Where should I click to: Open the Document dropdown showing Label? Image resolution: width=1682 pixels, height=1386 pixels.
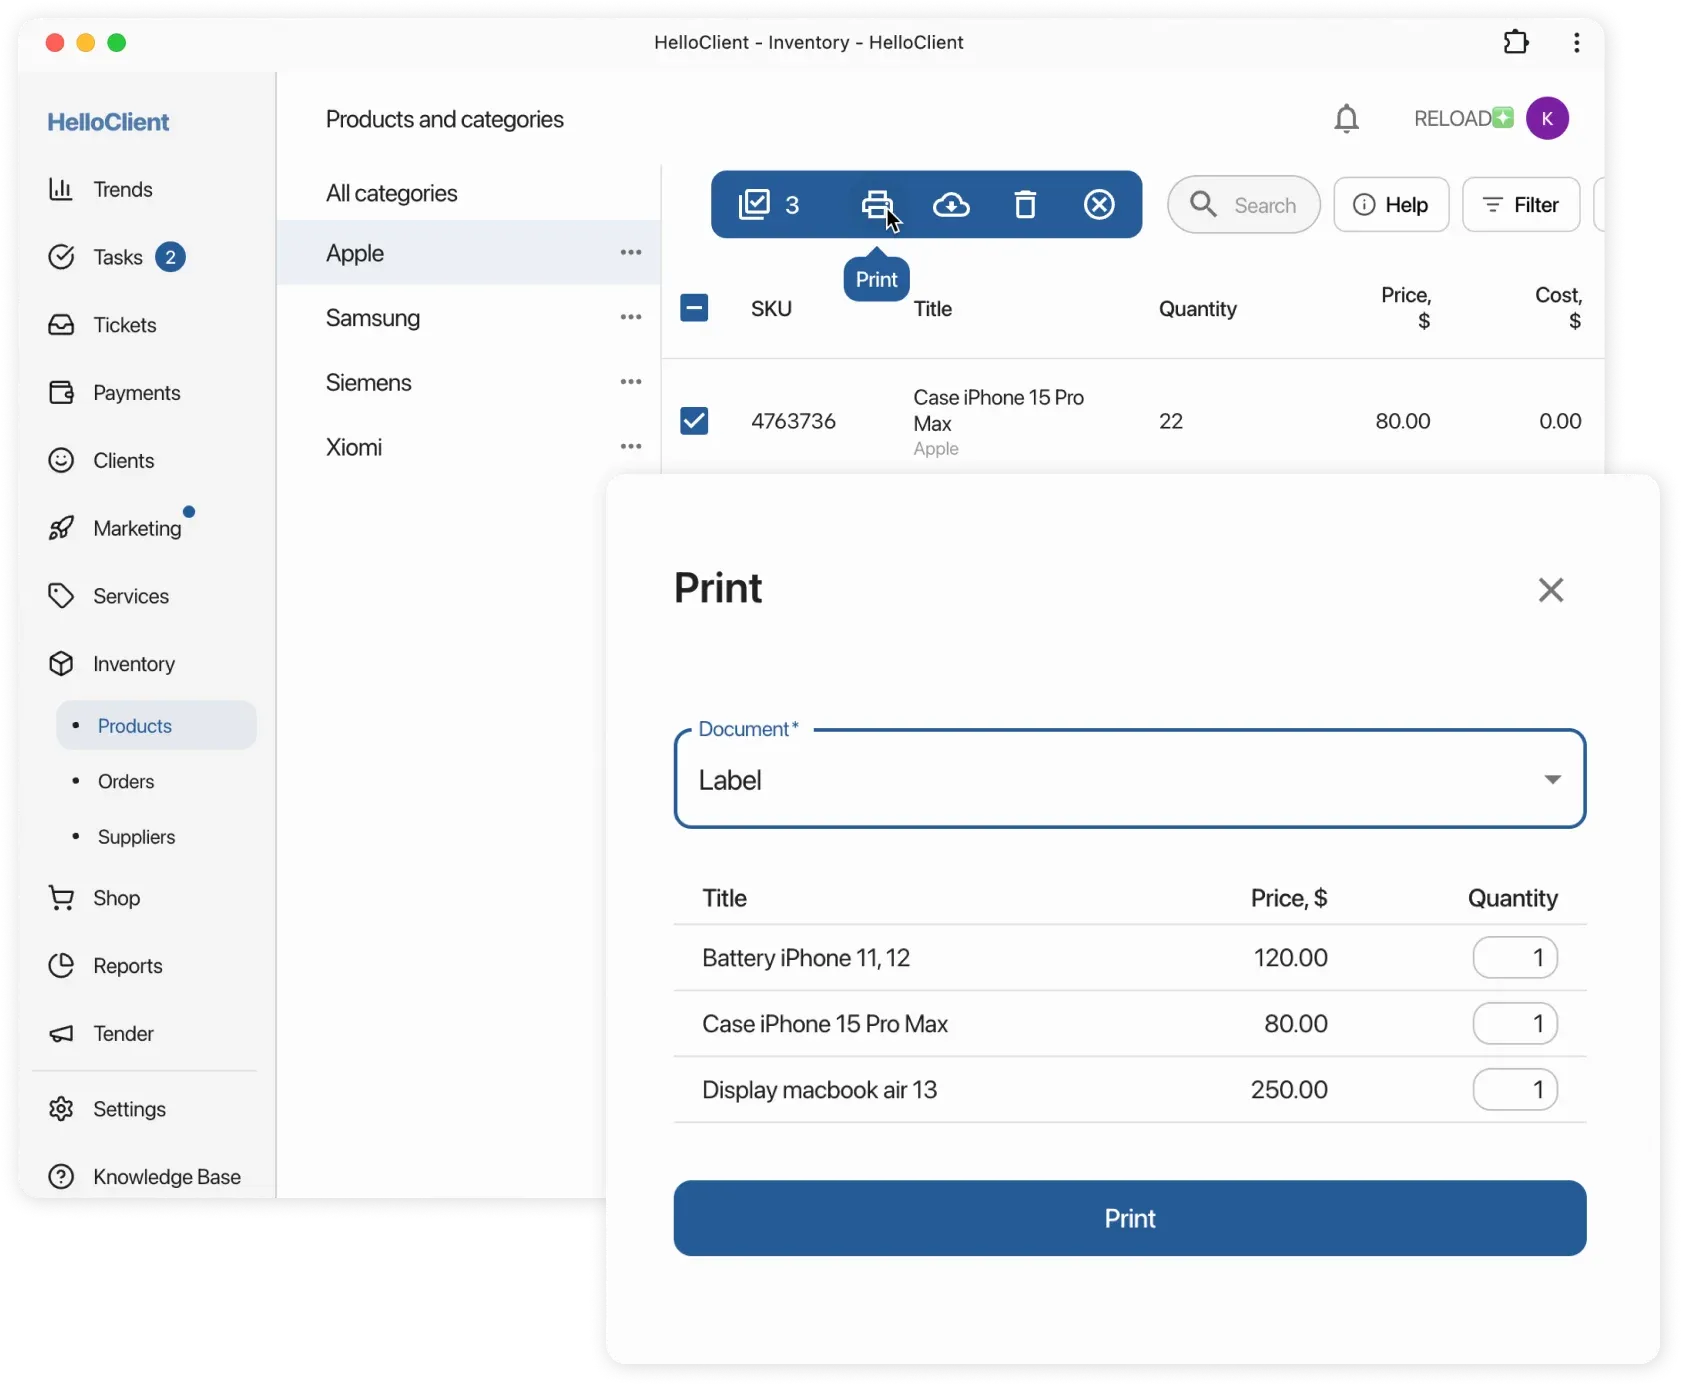pos(1129,780)
